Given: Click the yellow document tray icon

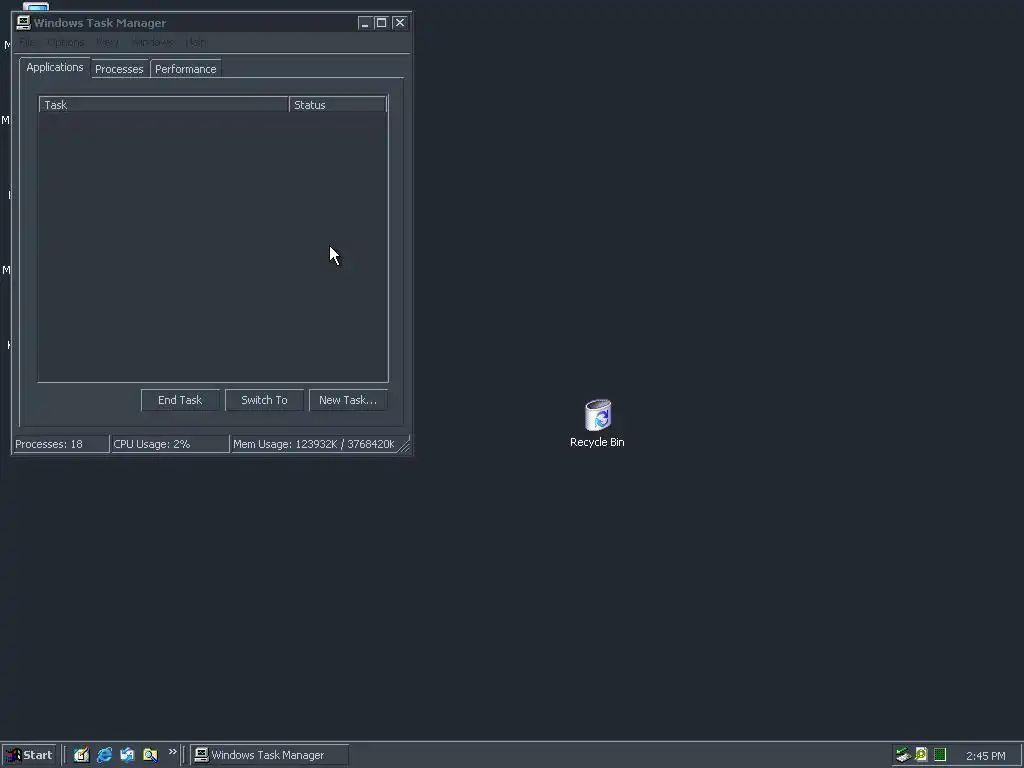Looking at the screenshot, I should coord(921,755).
